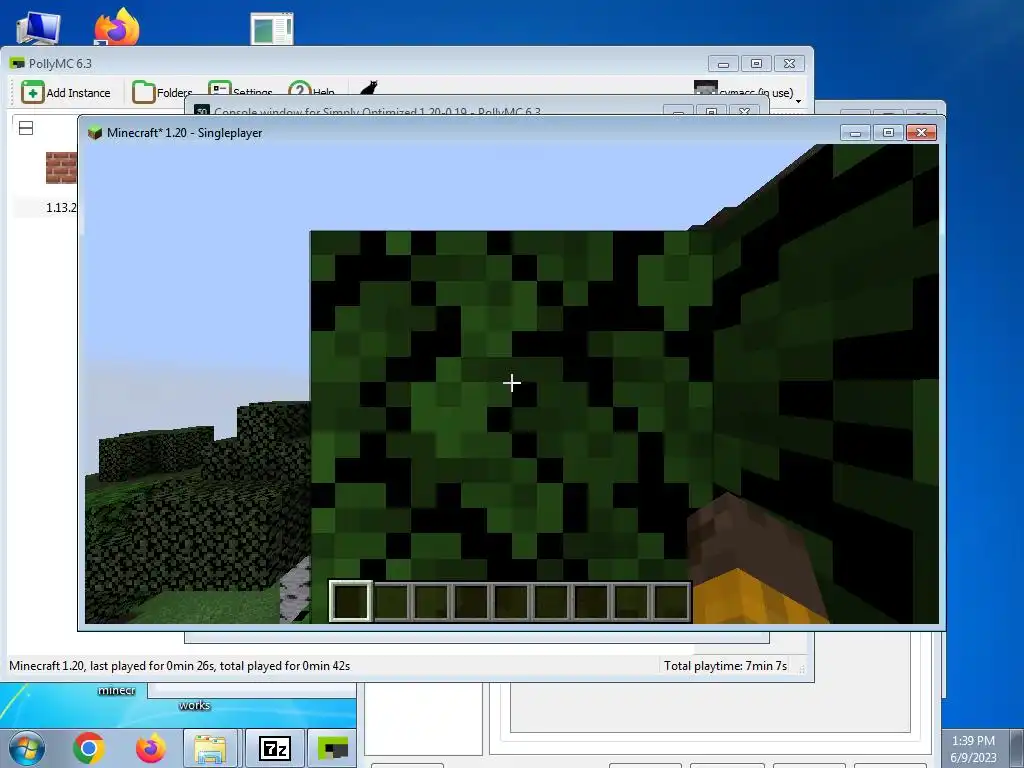
Task: Select the second hotbar slot in Minecraft
Action: 391,601
